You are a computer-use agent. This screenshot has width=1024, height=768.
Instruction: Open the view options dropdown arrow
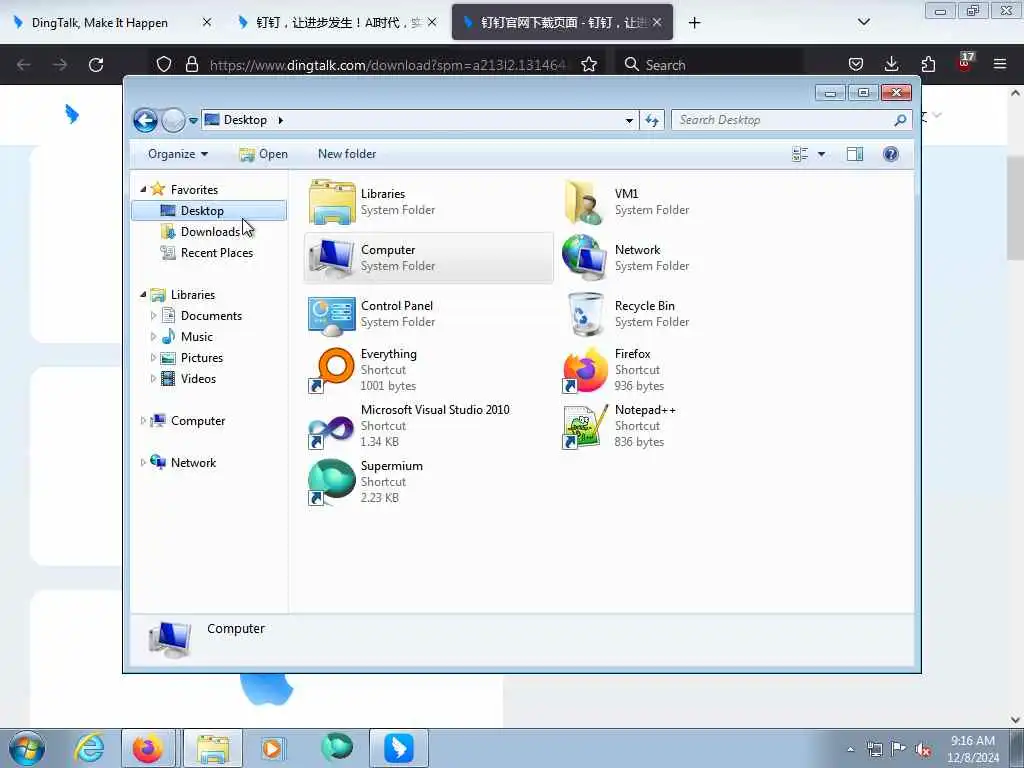822,154
